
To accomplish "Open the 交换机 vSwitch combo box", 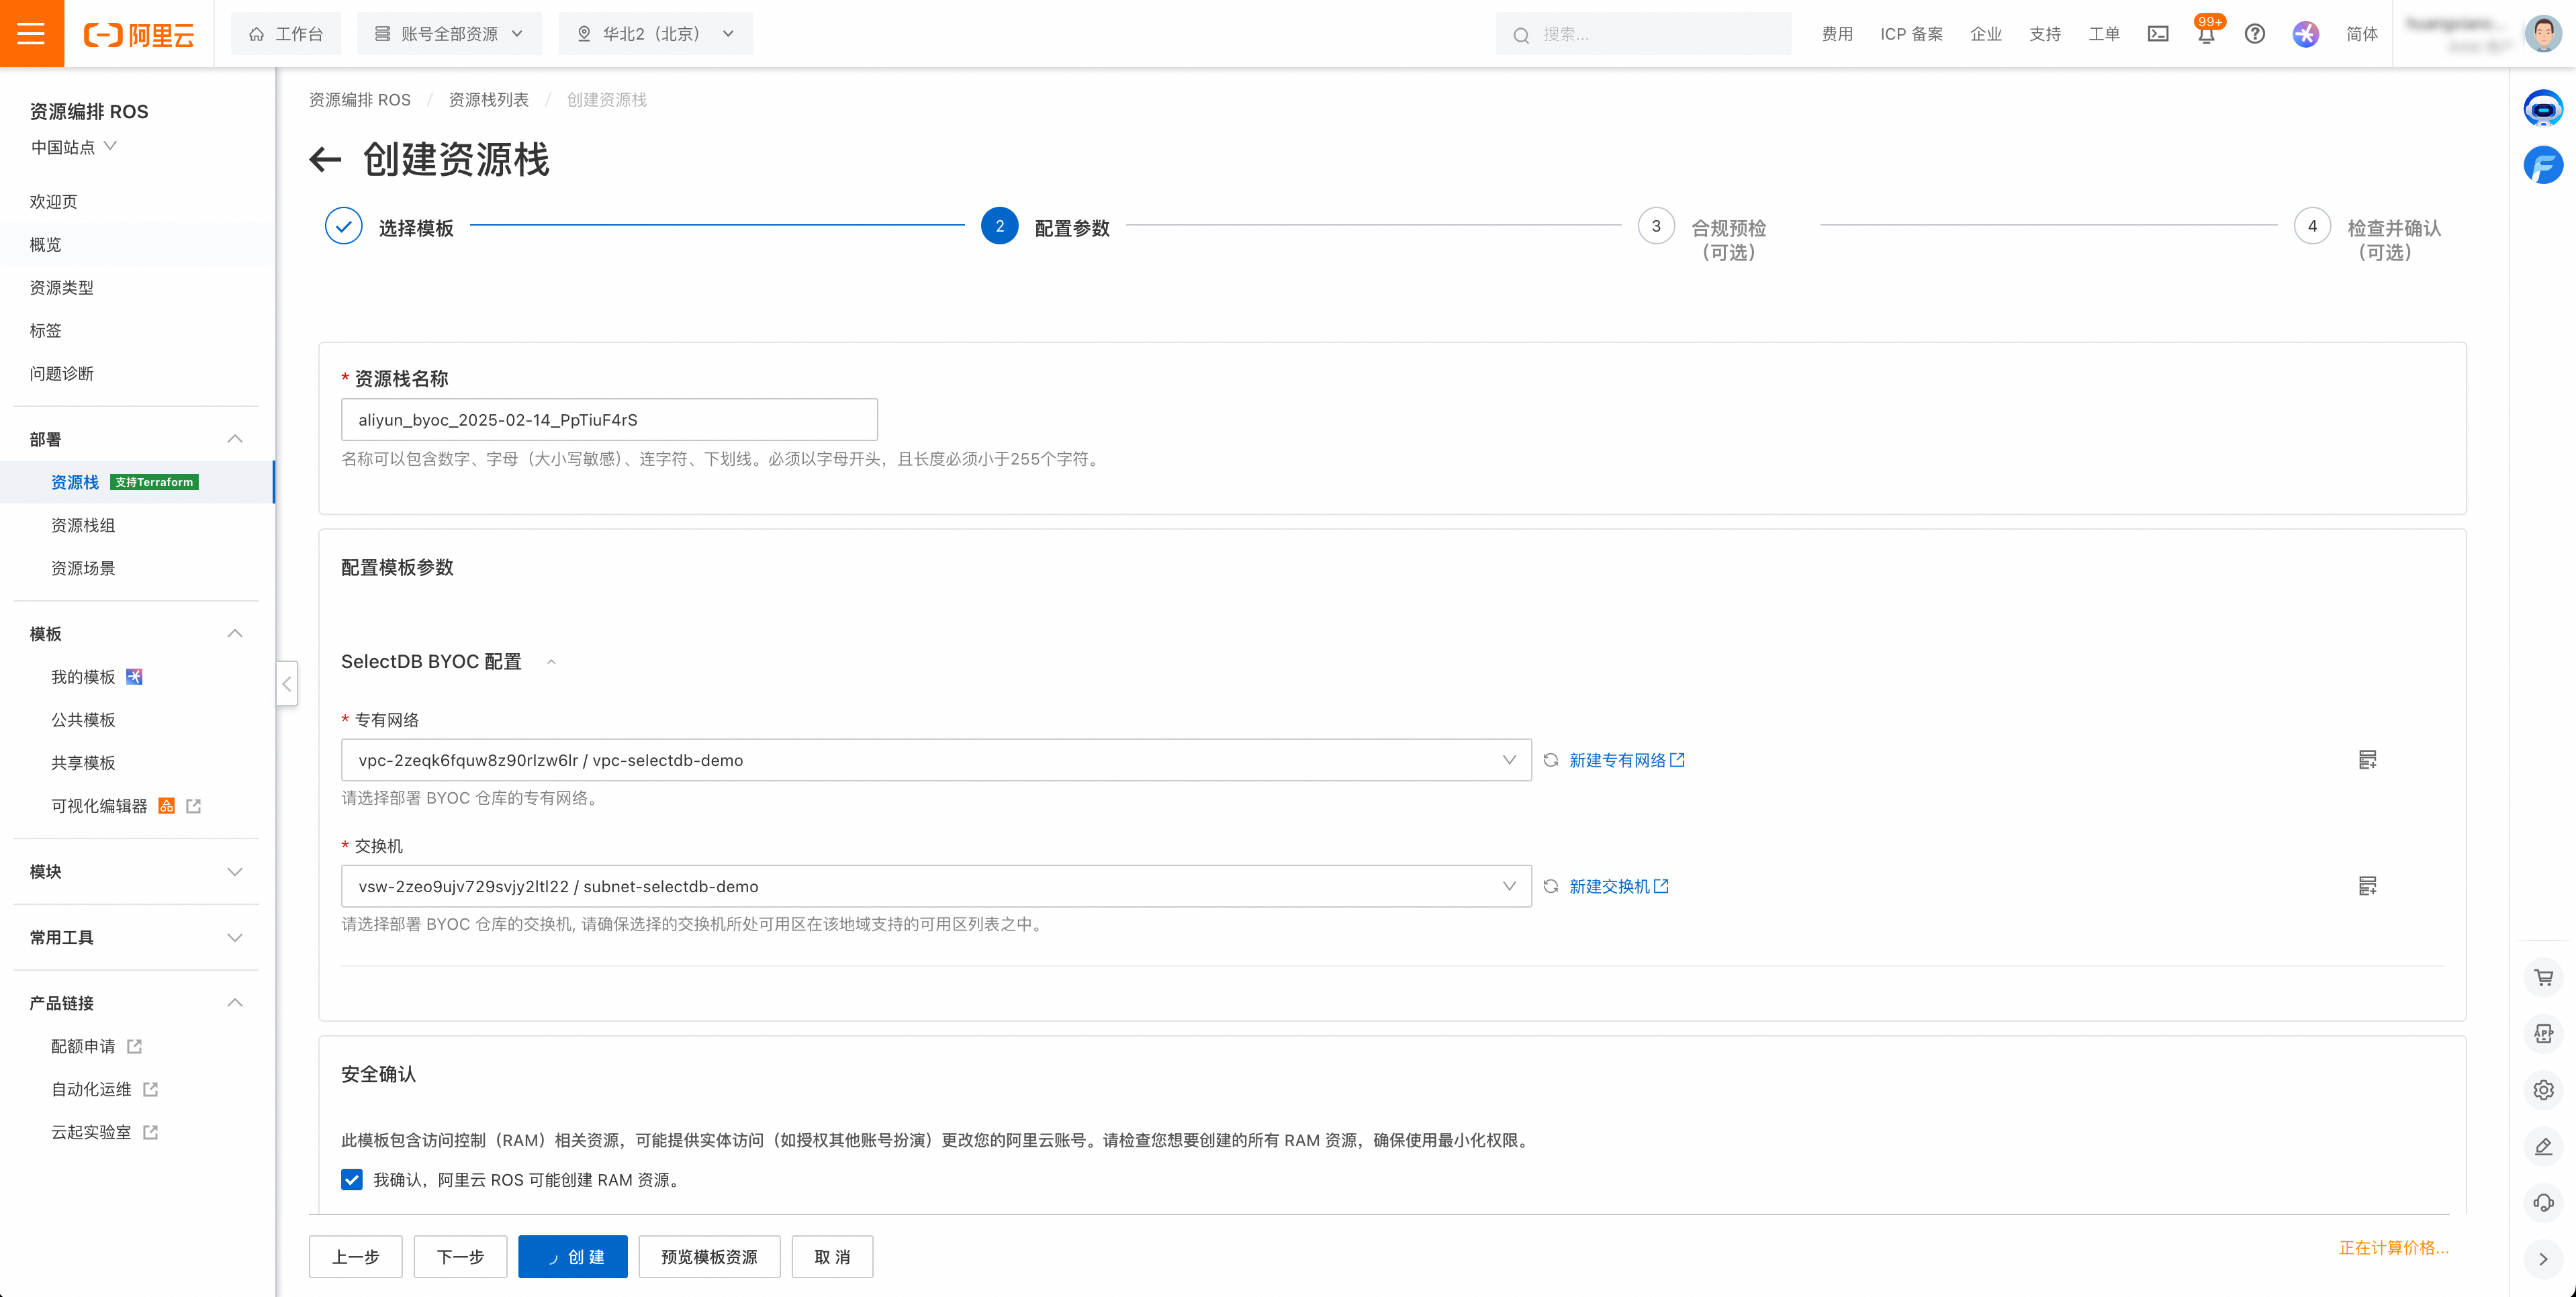I will tap(936, 886).
